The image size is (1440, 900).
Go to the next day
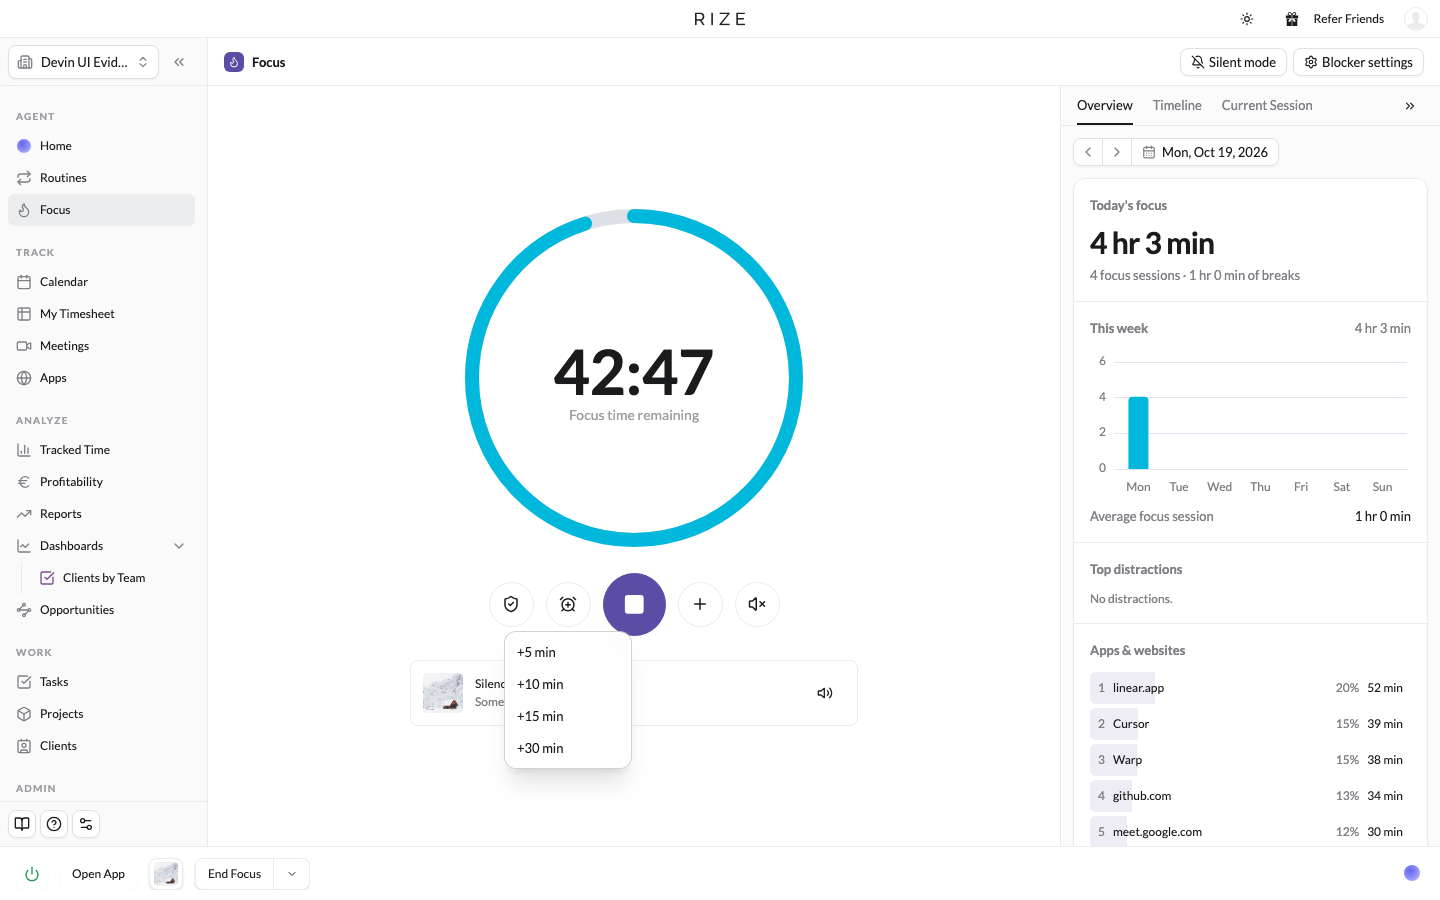1117,152
